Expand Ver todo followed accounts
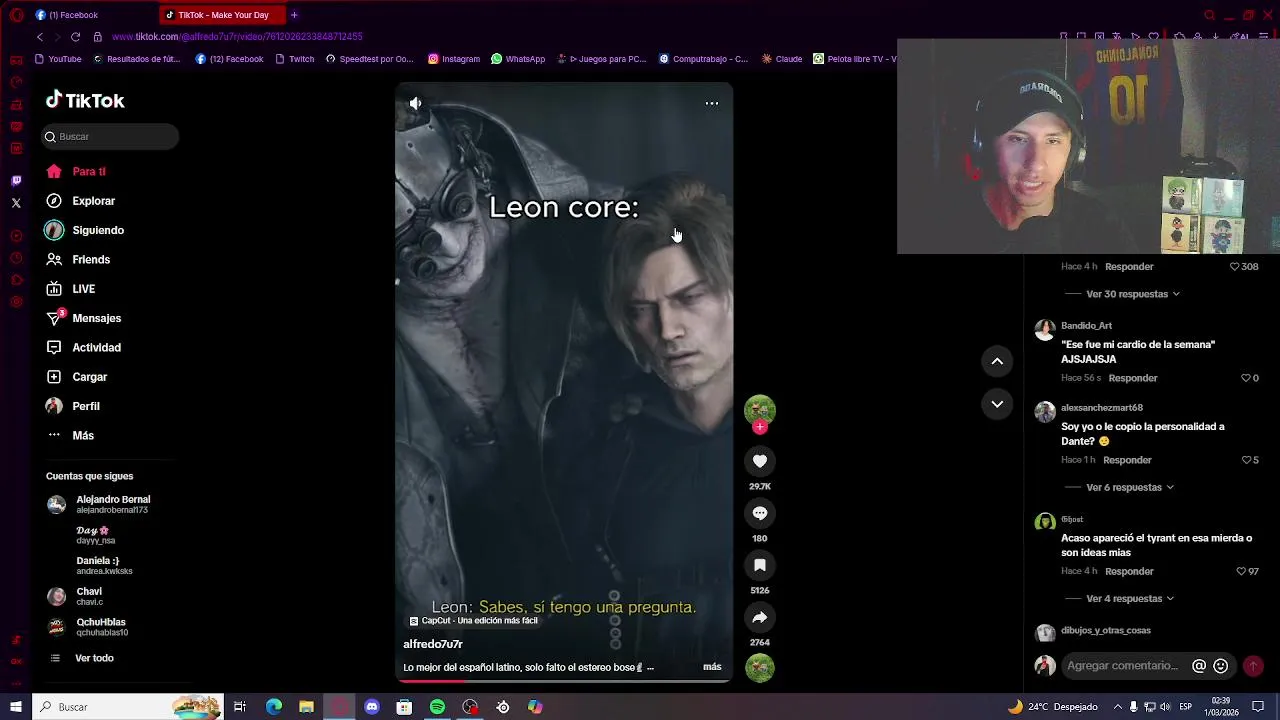This screenshot has width=1280, height=720. click(82, 658)
